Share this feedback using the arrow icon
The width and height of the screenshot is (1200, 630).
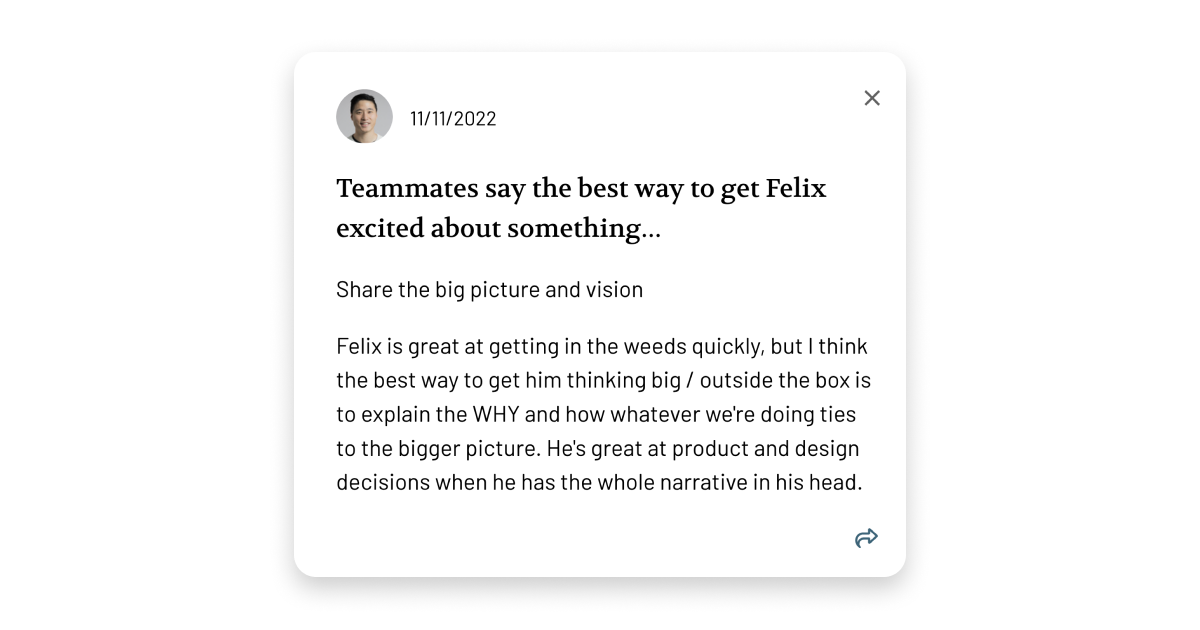point(866,538)
